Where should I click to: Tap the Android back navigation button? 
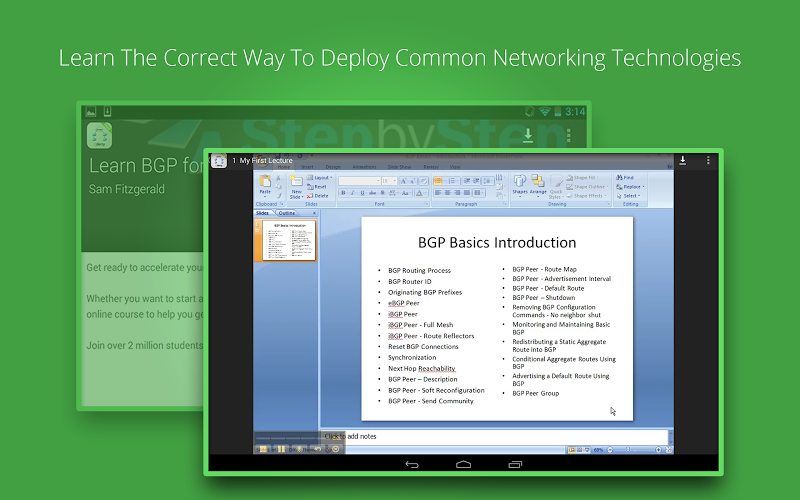[412, 464]
